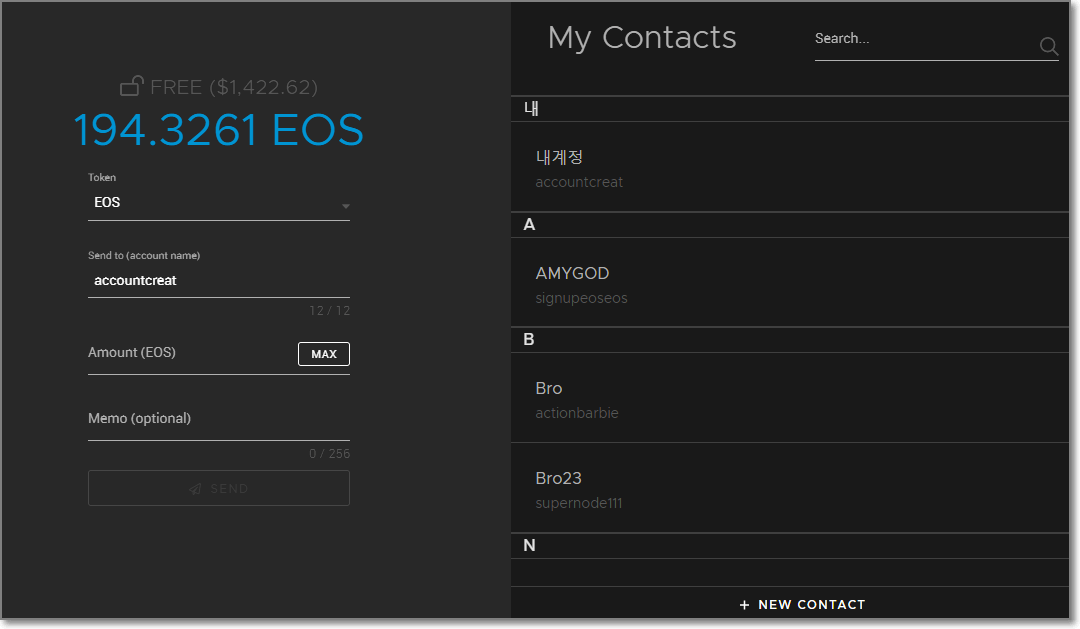Open the Token dropdown arrow
The height and width of the screenshot is (629, 1080).
click(346, 206)
